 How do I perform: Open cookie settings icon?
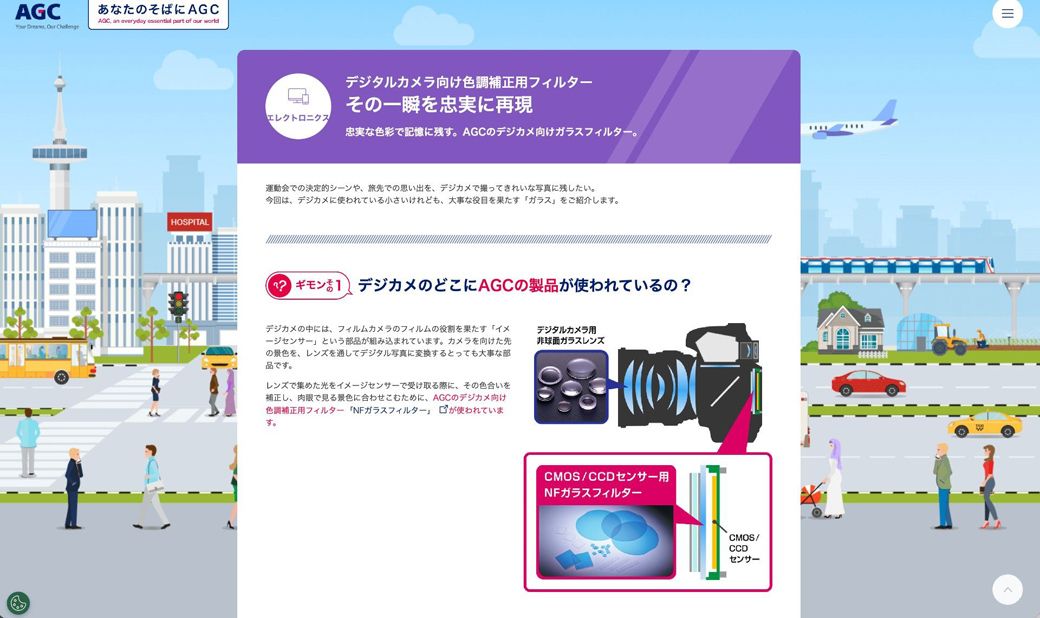[18, 603]
